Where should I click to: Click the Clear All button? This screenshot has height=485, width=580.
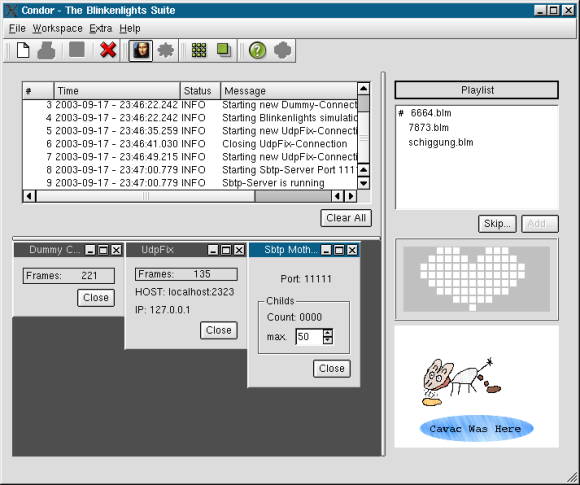346,218
